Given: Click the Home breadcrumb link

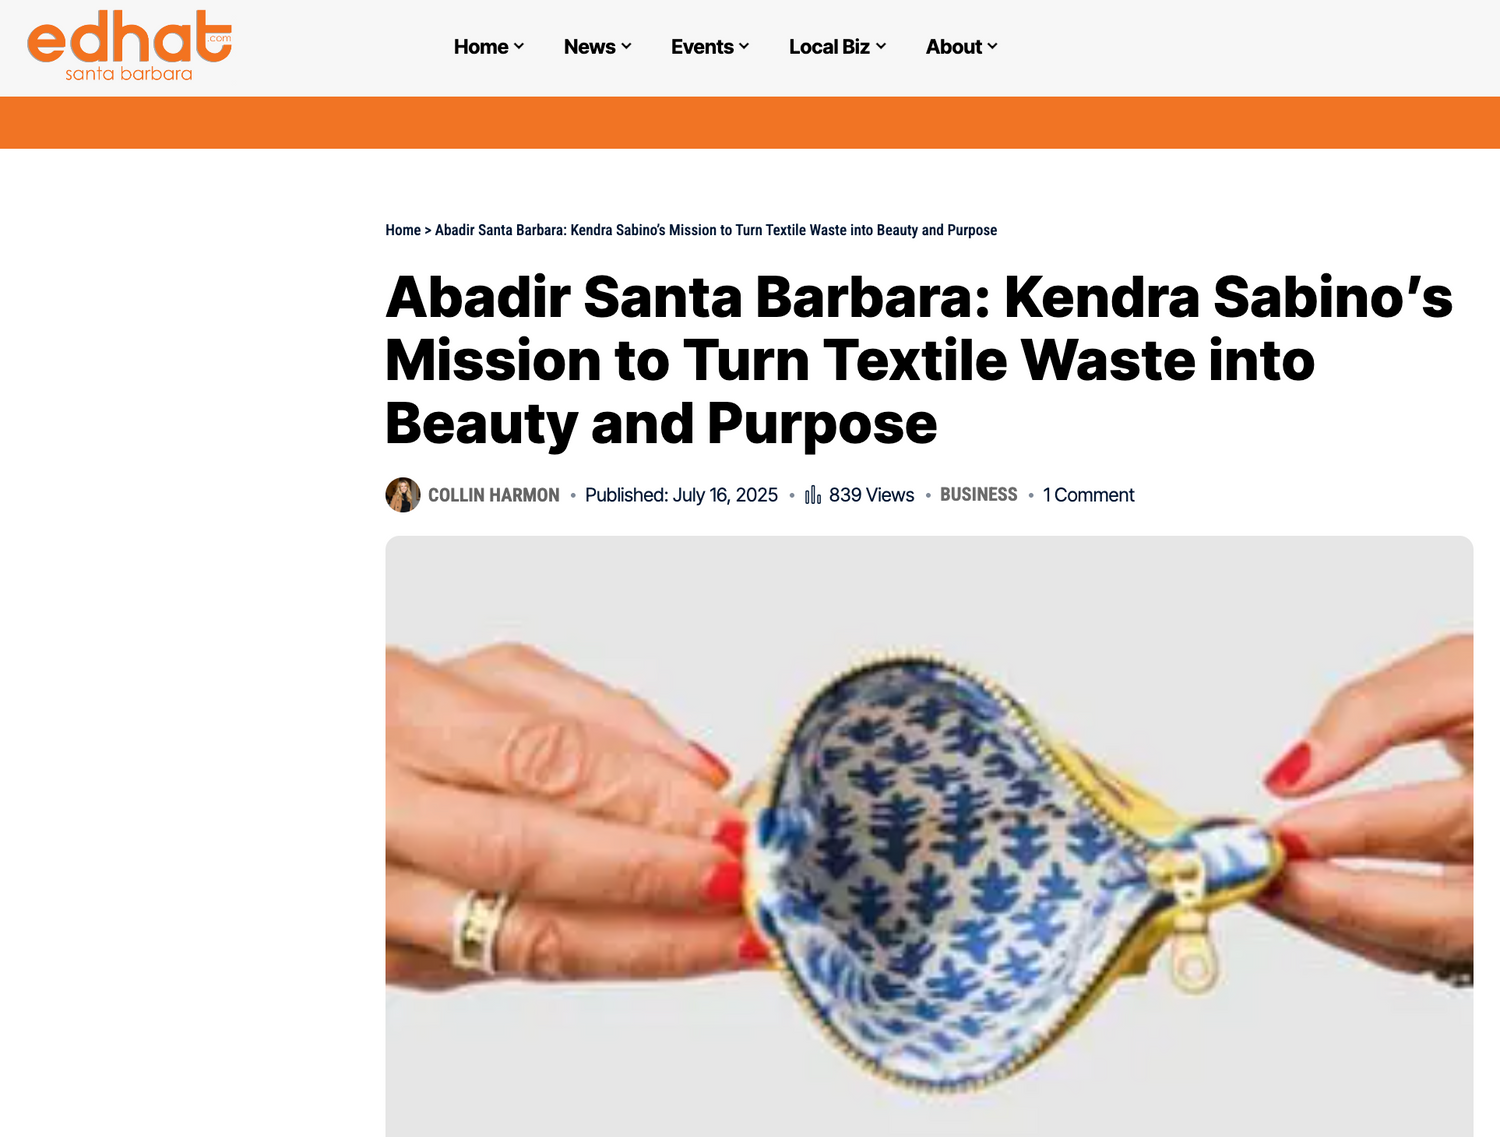Looking at the screenshot, I should (x=403, y=230).
